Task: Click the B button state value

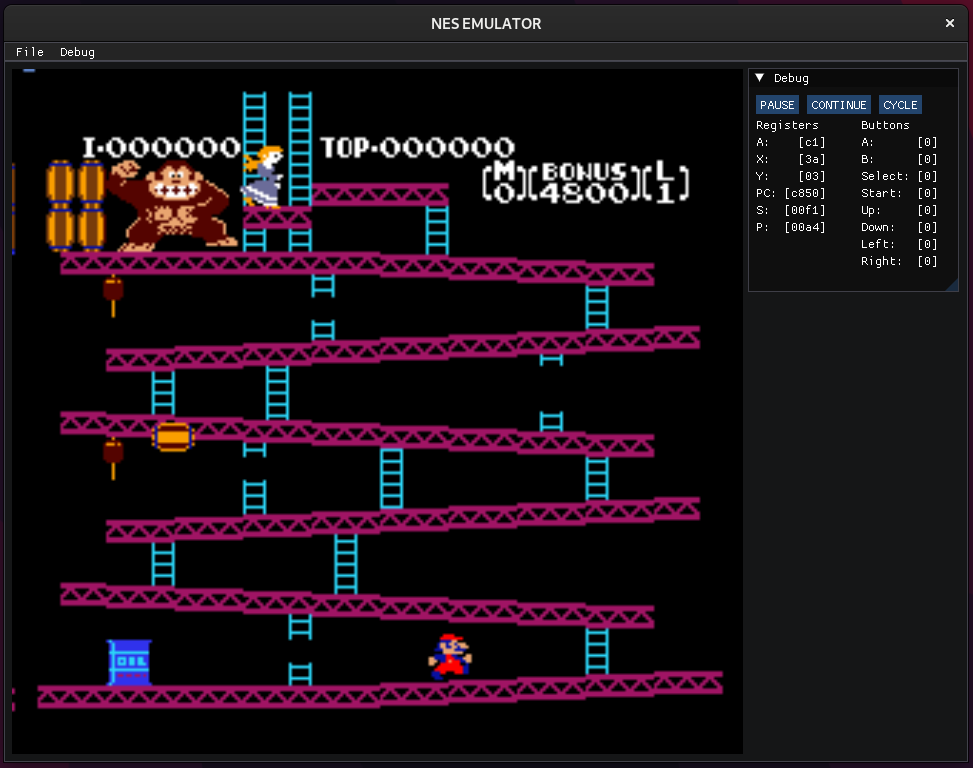Action: click(x=927, y=159)
